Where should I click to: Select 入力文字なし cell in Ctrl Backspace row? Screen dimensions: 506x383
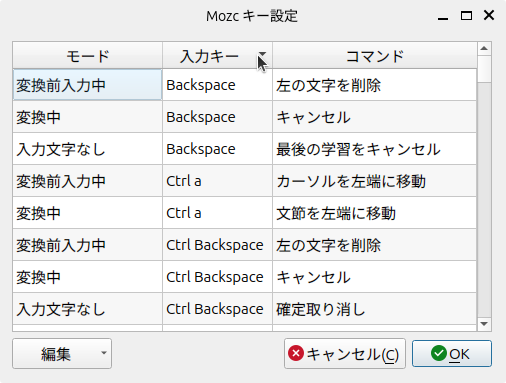pyautogui.click(x=88, y=309)
